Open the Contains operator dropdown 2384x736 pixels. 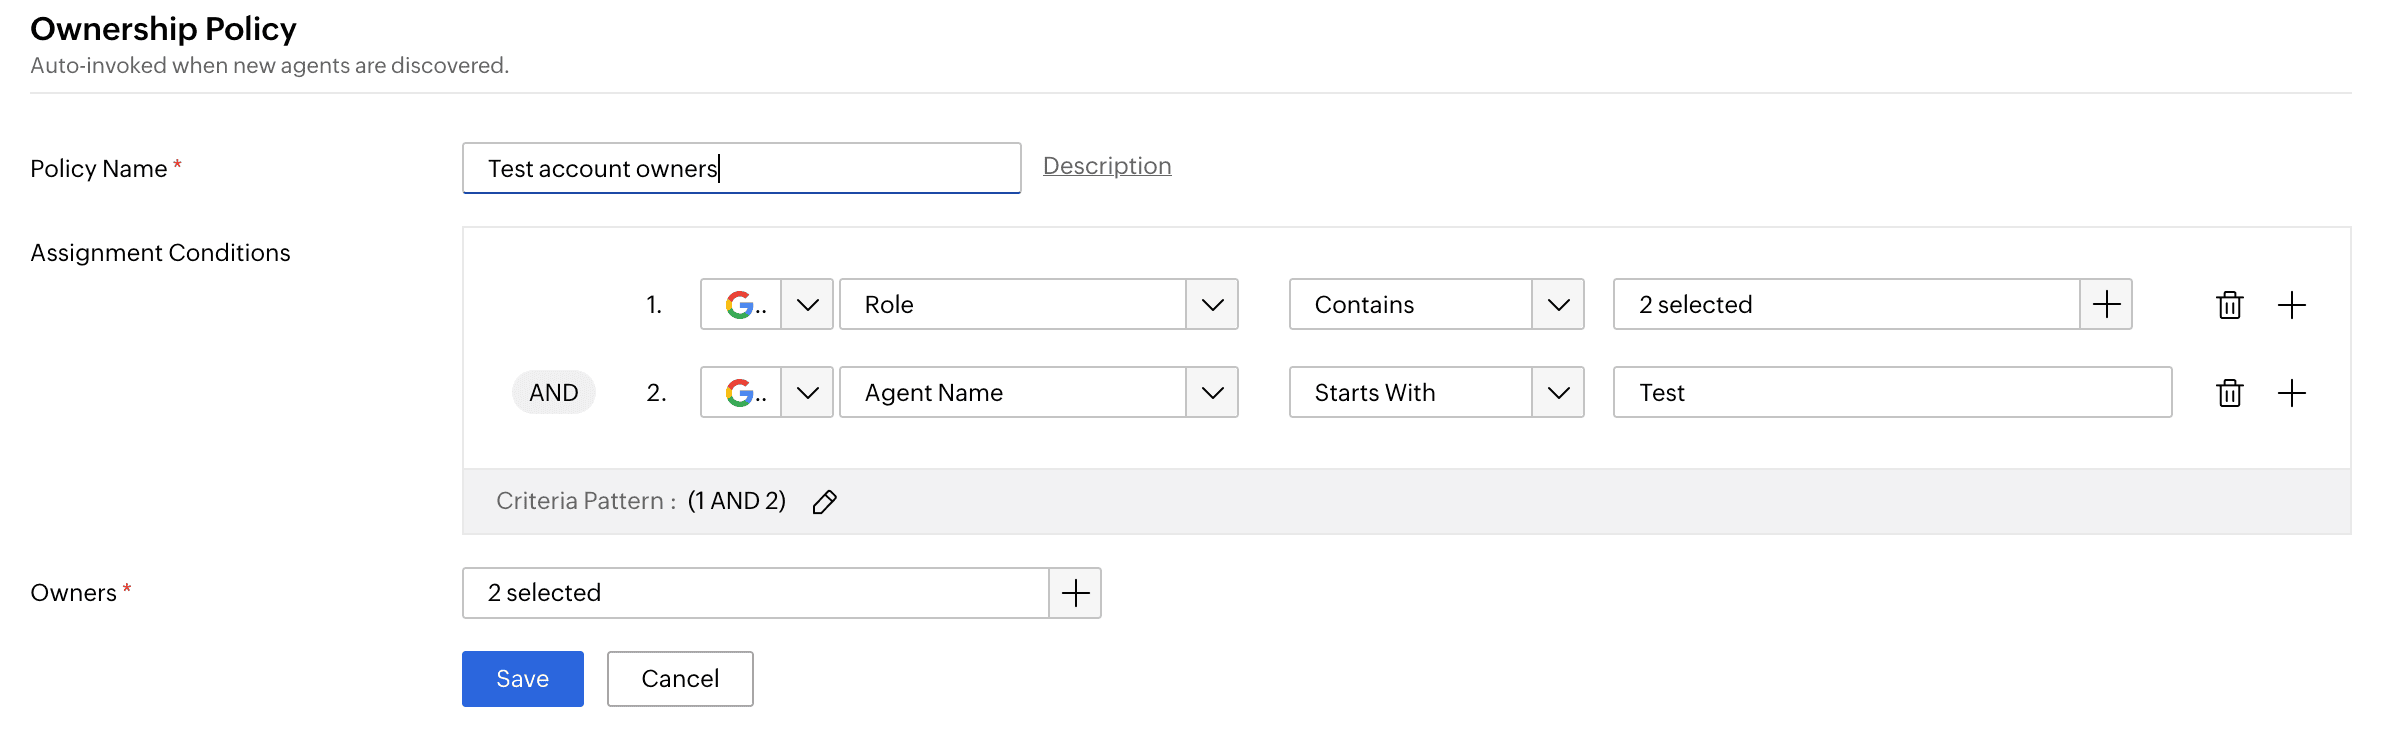pos(1558,304)
